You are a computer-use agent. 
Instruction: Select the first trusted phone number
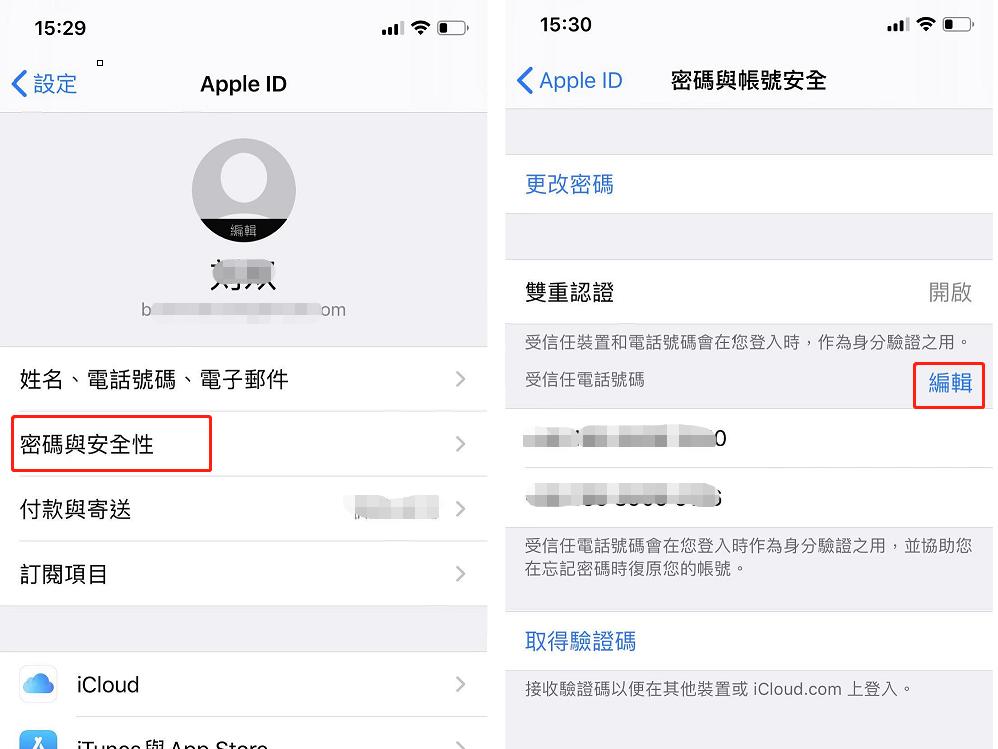click(x=748, y=438)
